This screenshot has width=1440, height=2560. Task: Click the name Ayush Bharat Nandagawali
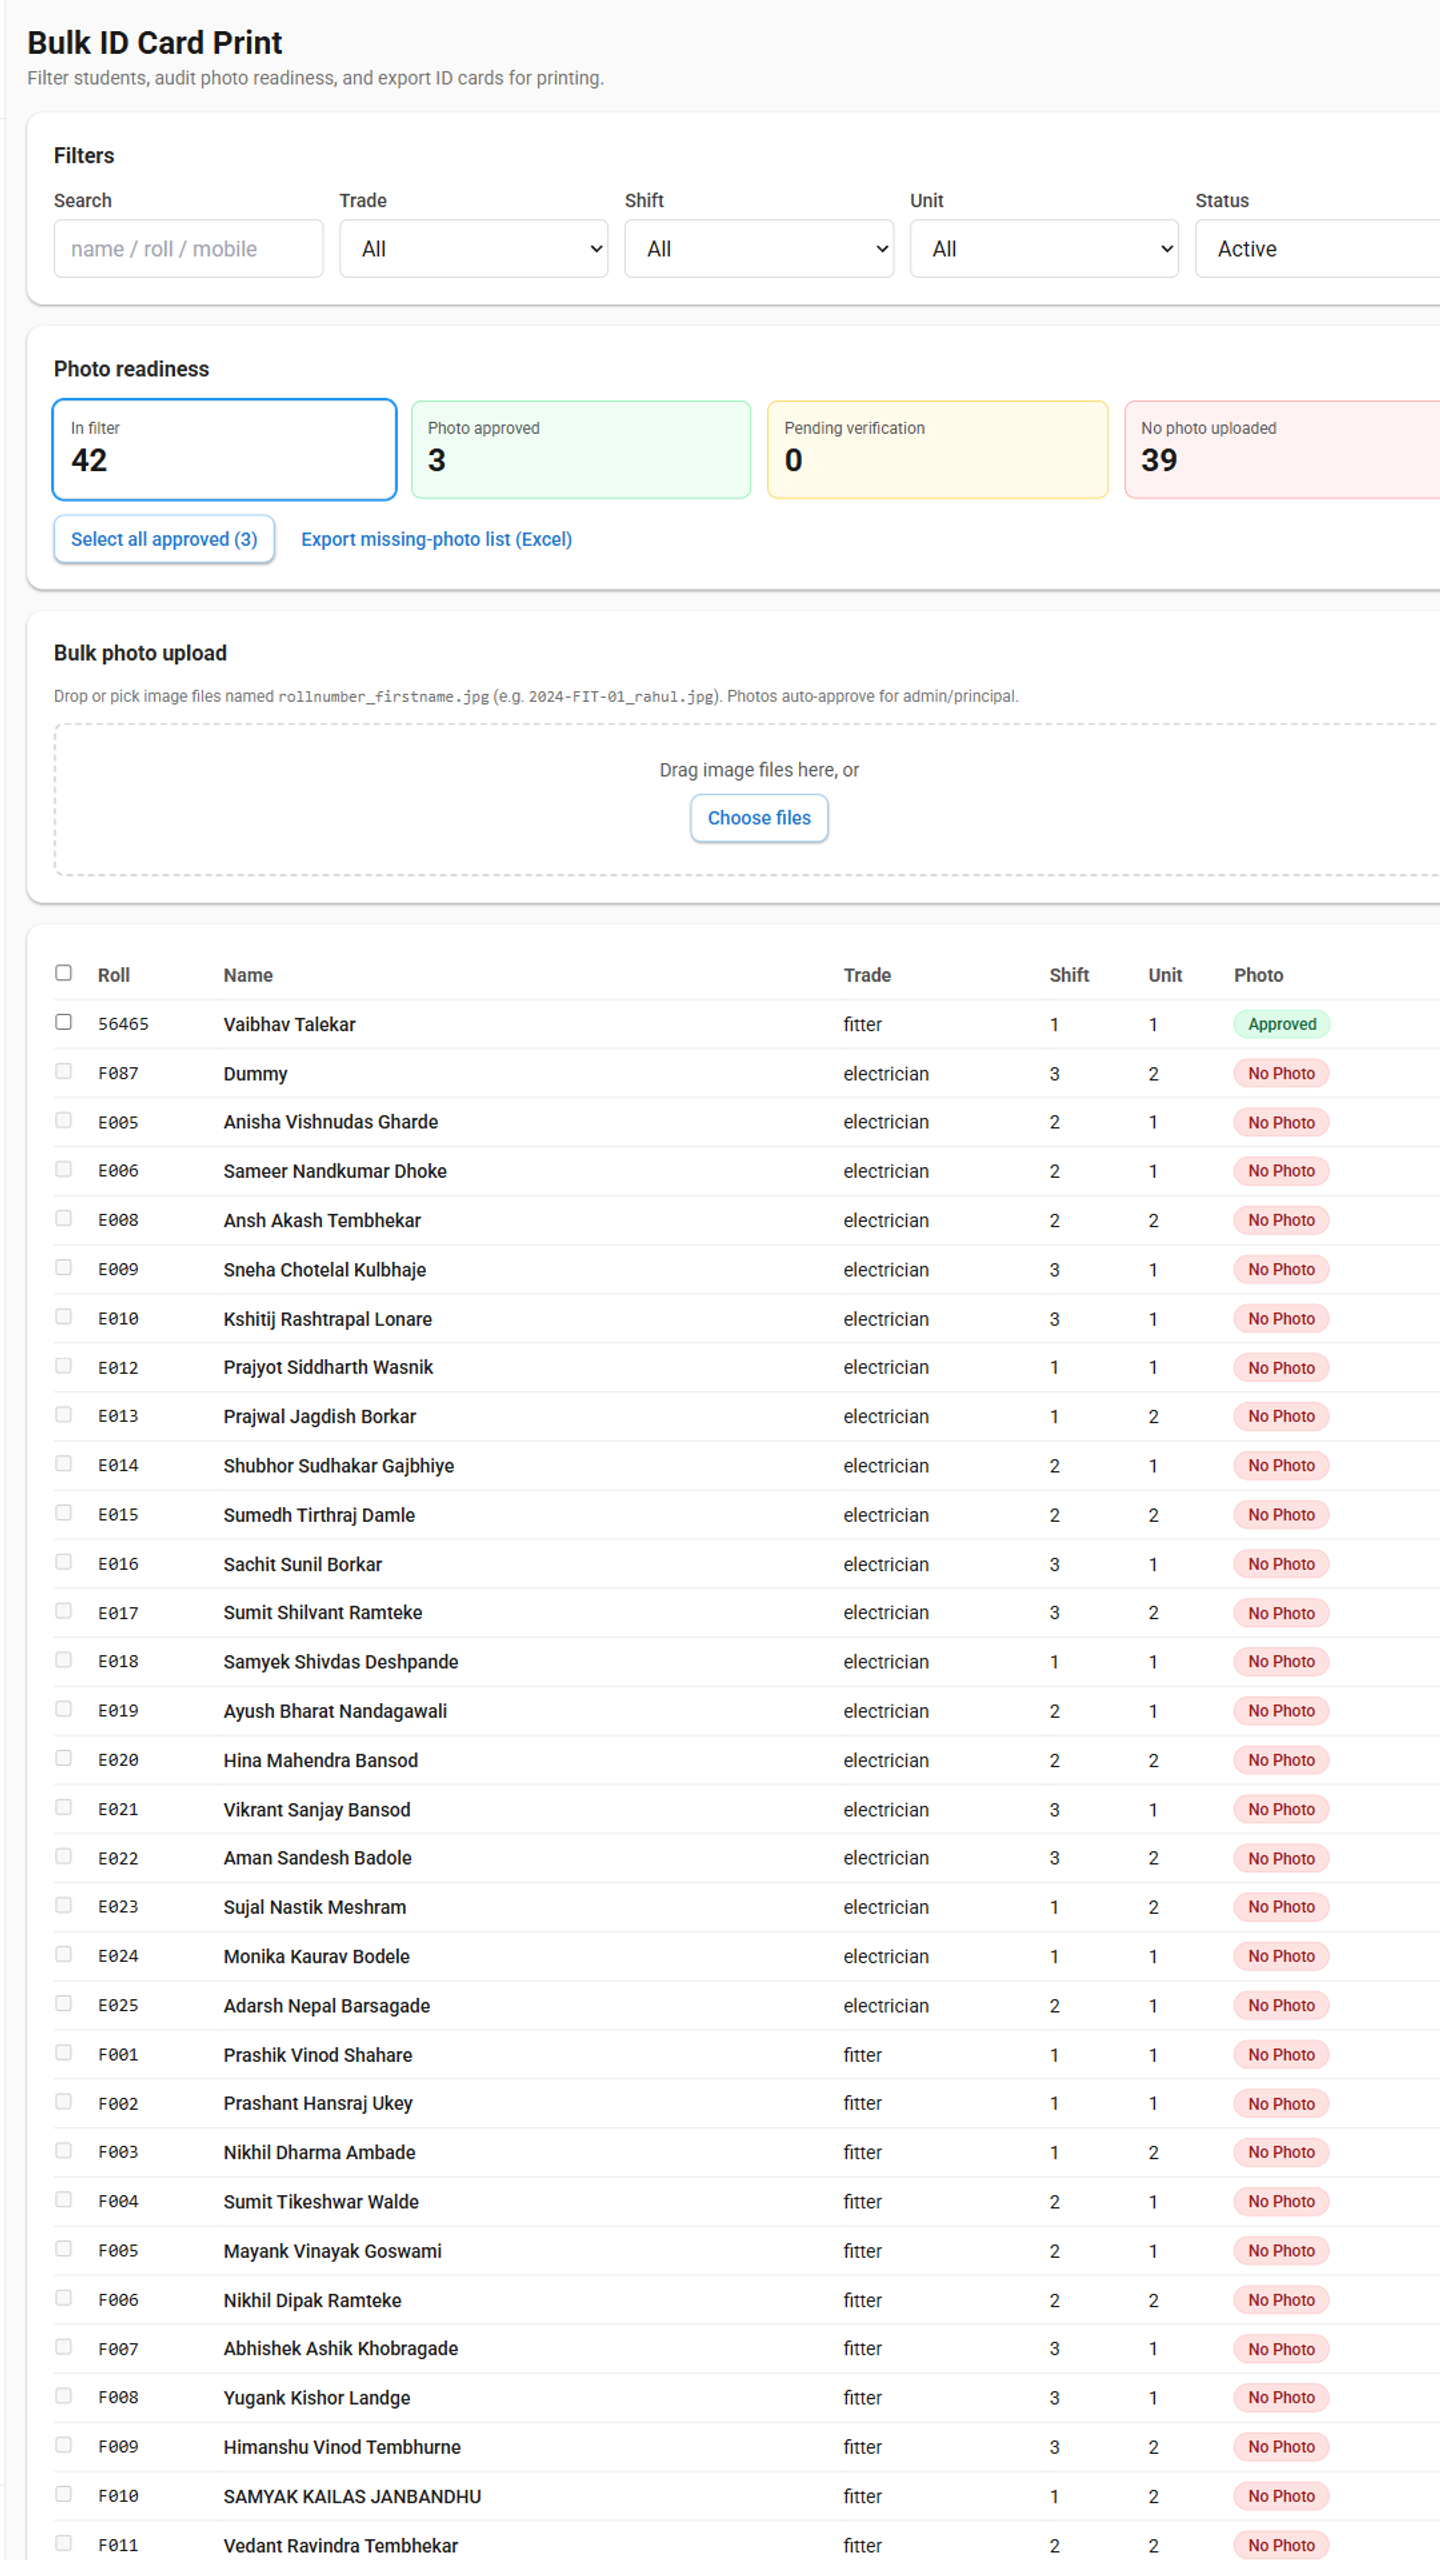[x=335, y=1711]
